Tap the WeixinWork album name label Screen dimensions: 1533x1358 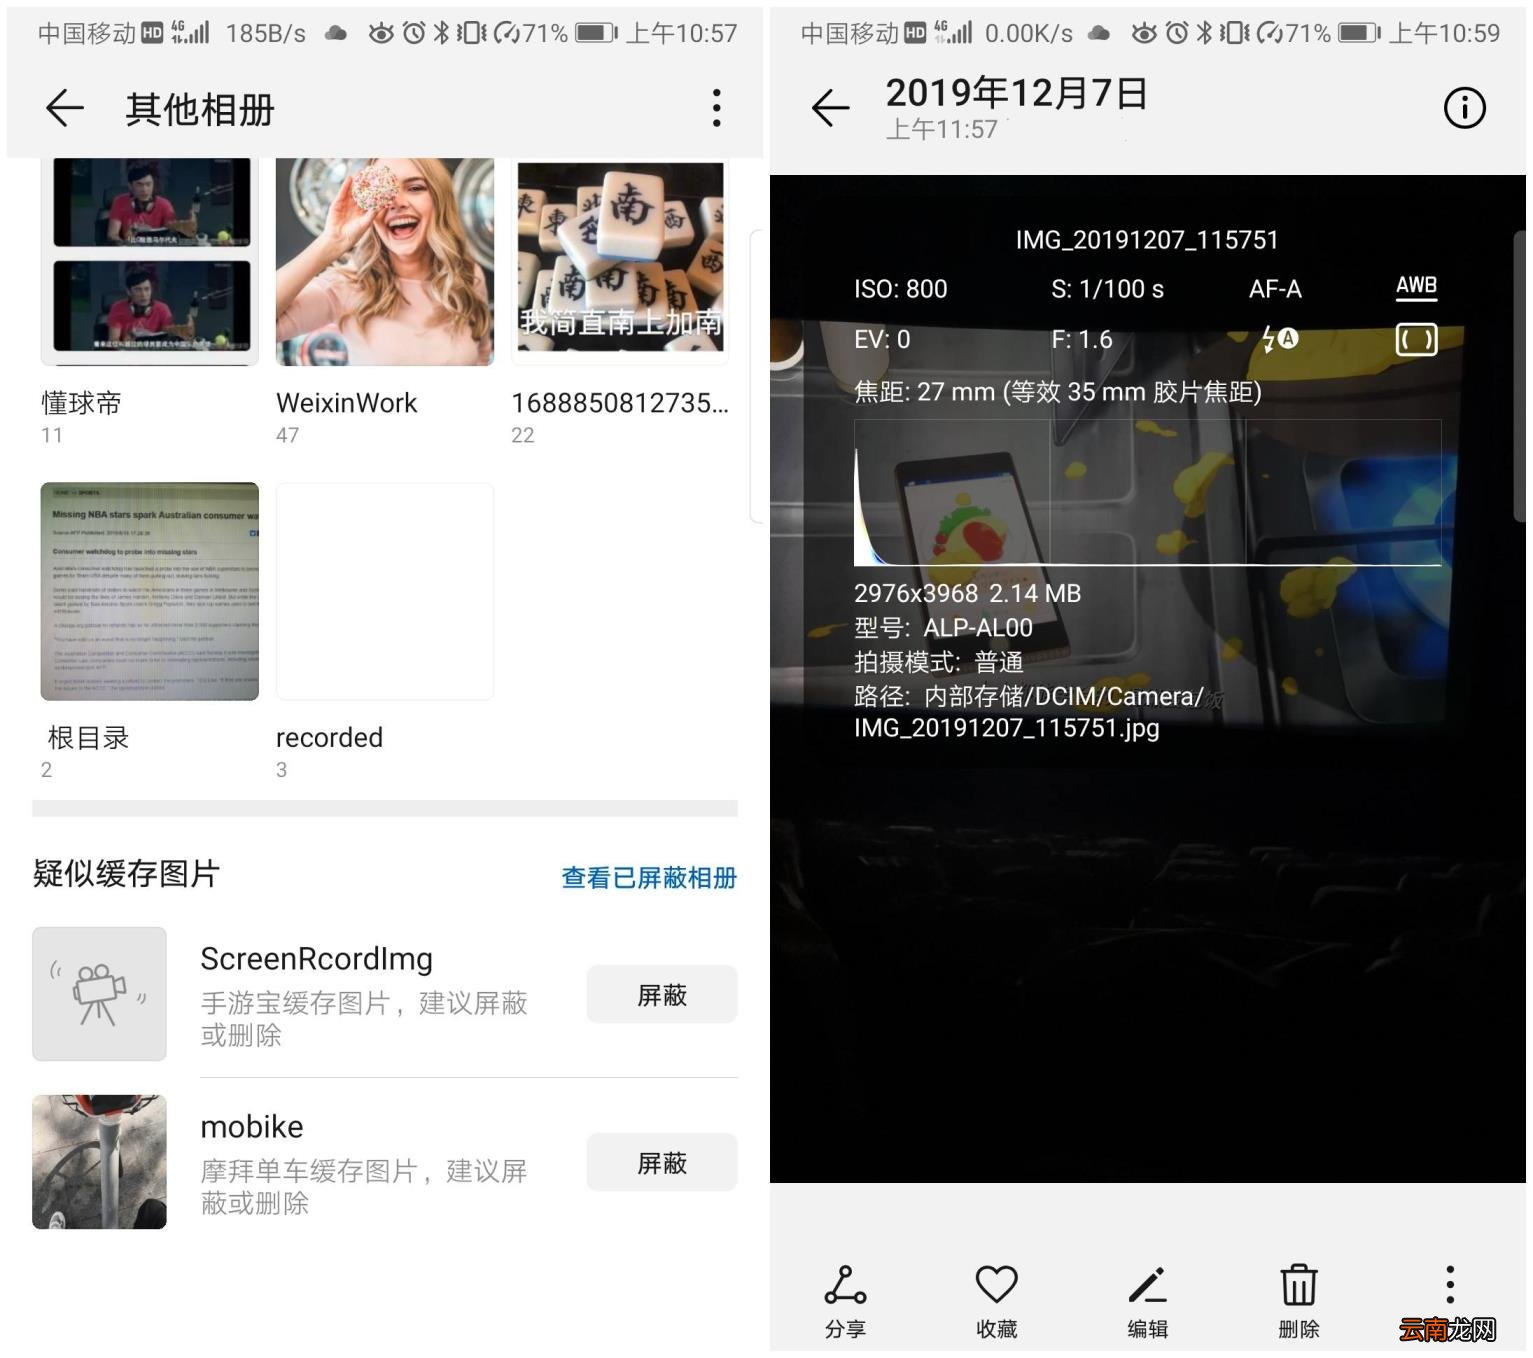(x=346, y=403)
